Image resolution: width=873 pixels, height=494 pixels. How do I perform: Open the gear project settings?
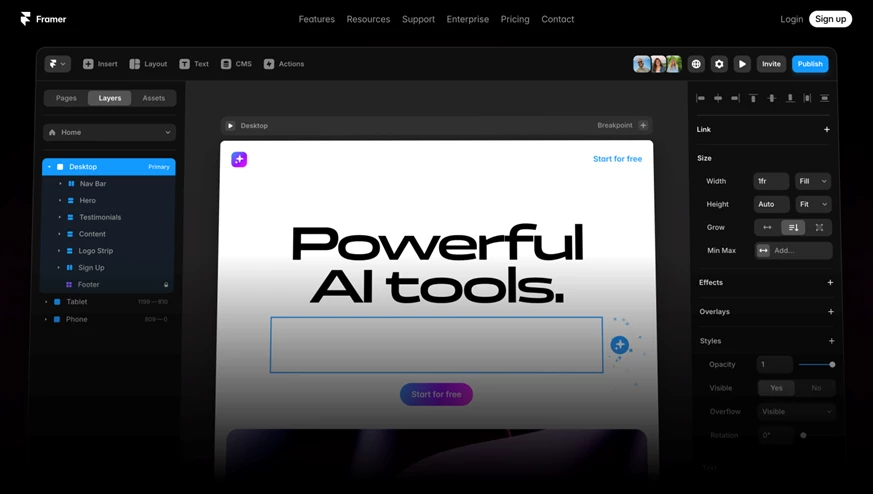(x=719, y=64)
